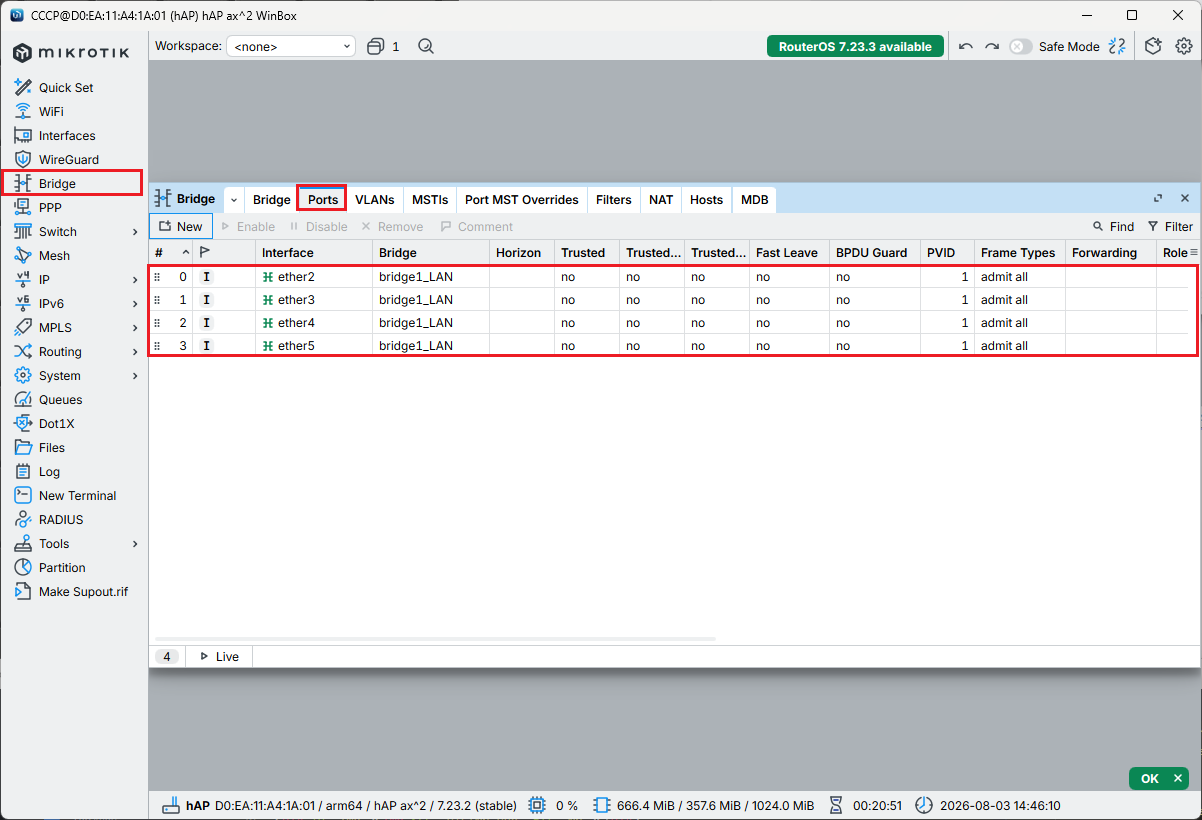
Task: Click the settings gear icon at the top right
Action: pos(1184,47)
